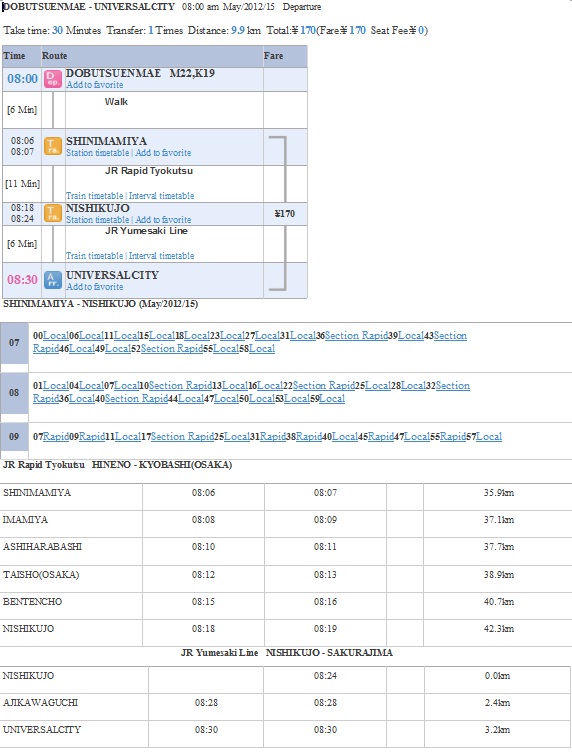
Task: Select the TAISHO(OSAKA) station row name
Action: coord(41,575)
